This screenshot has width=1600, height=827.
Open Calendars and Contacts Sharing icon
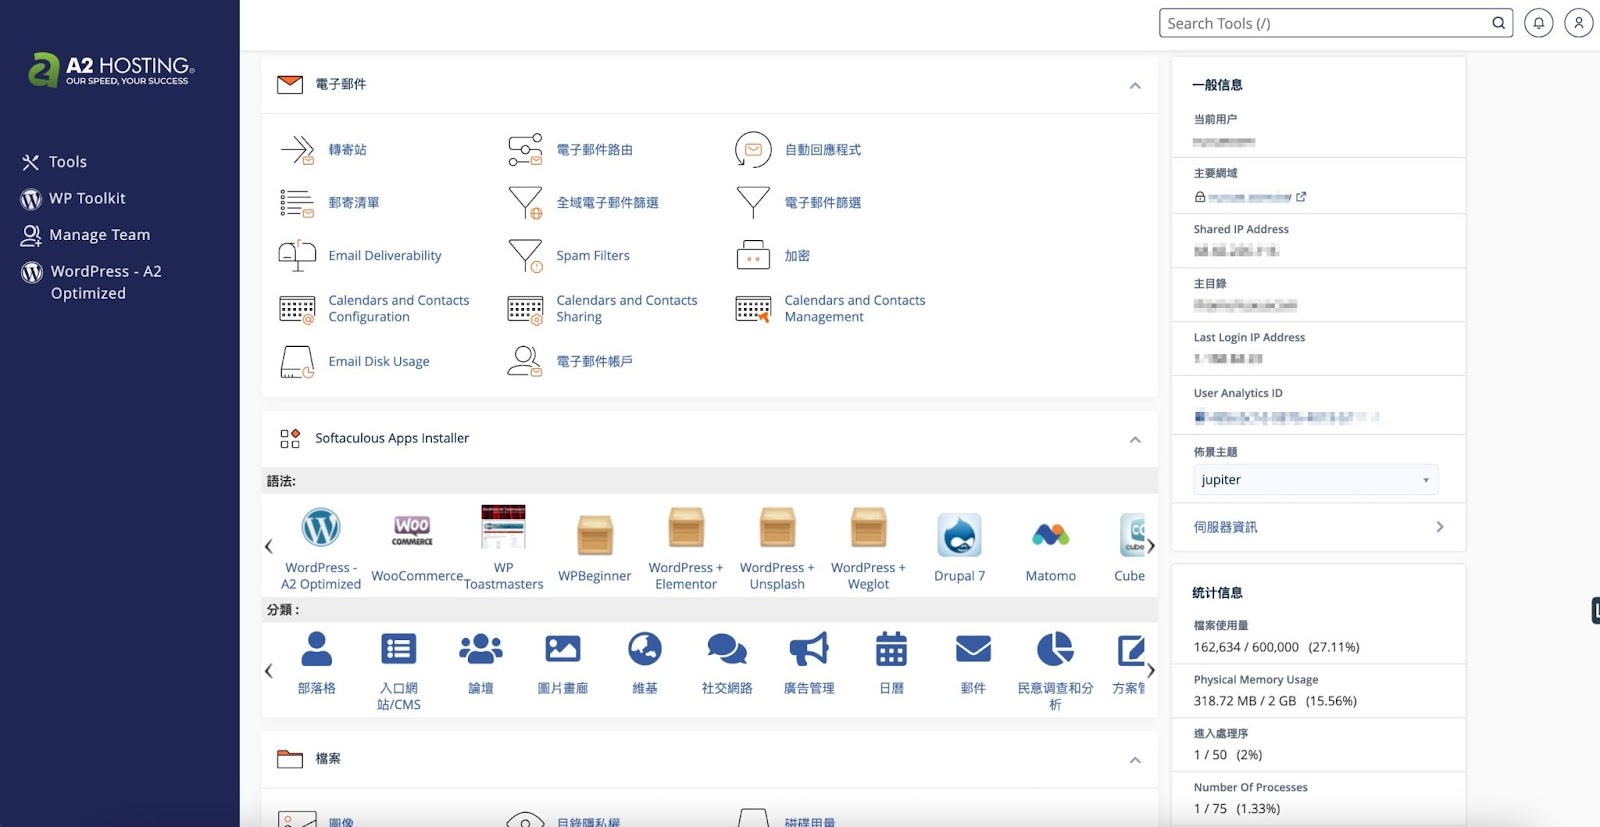(x=525, y=309)
